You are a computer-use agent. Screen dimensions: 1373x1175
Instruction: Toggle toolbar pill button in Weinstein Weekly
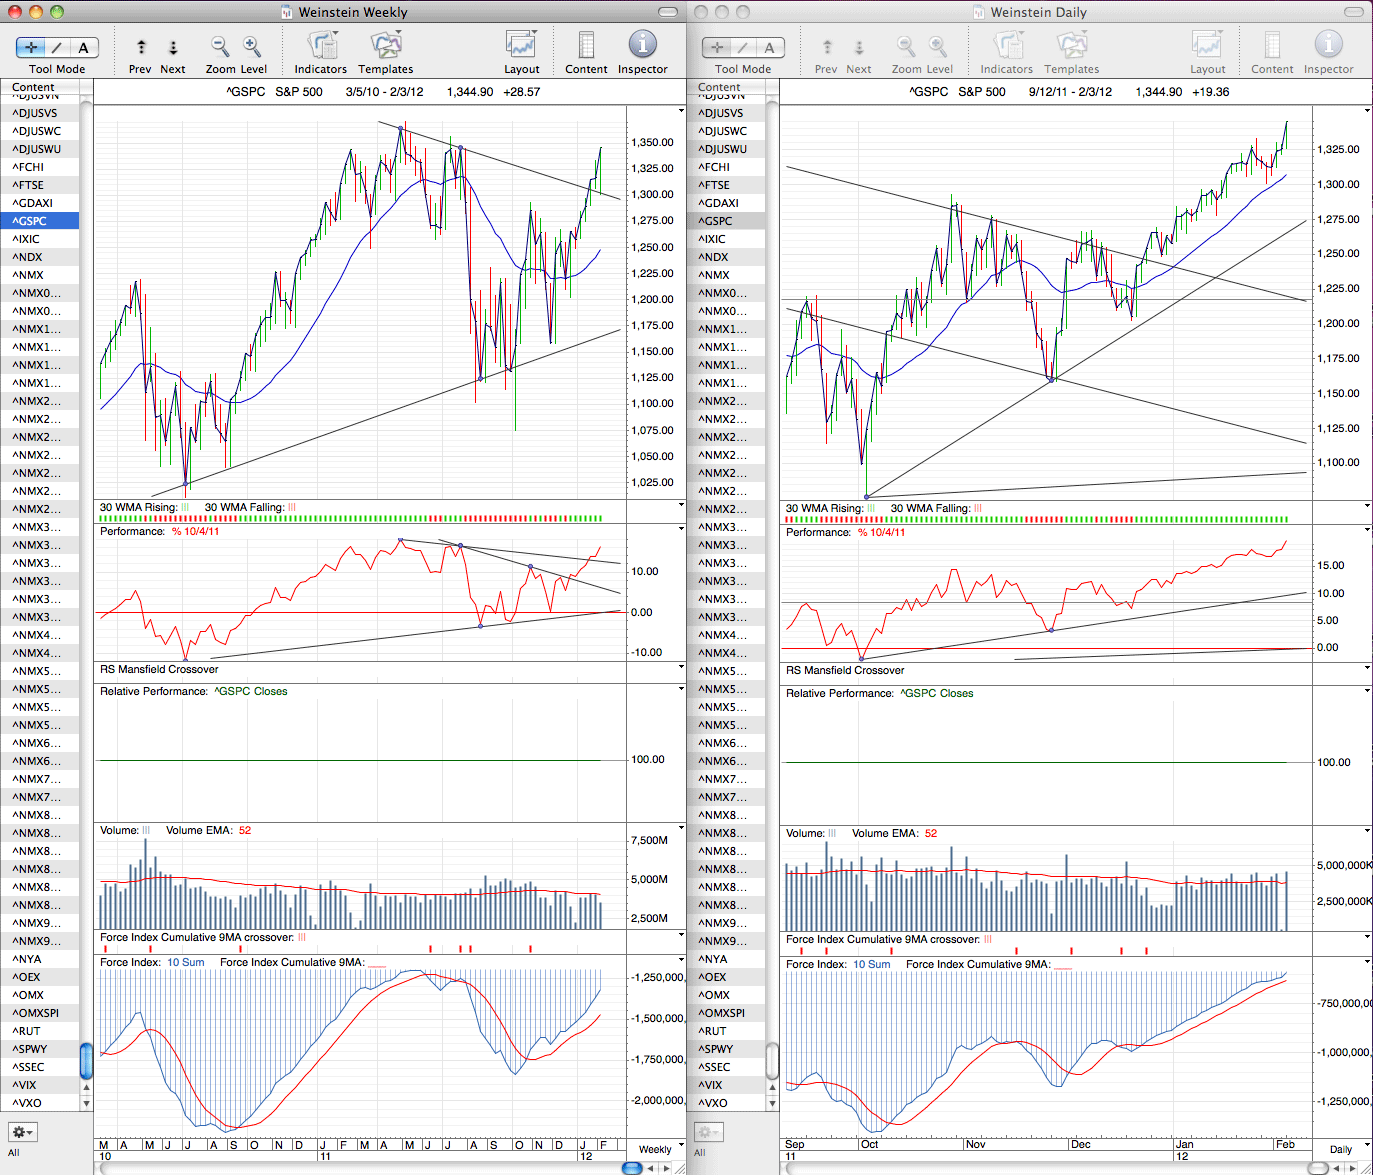[669, 12]
